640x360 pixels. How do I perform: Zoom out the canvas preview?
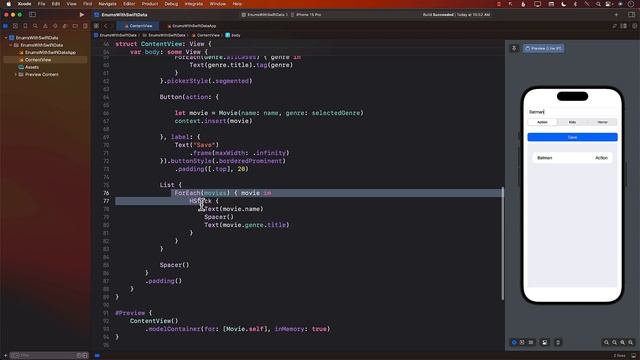pos(606,342)
